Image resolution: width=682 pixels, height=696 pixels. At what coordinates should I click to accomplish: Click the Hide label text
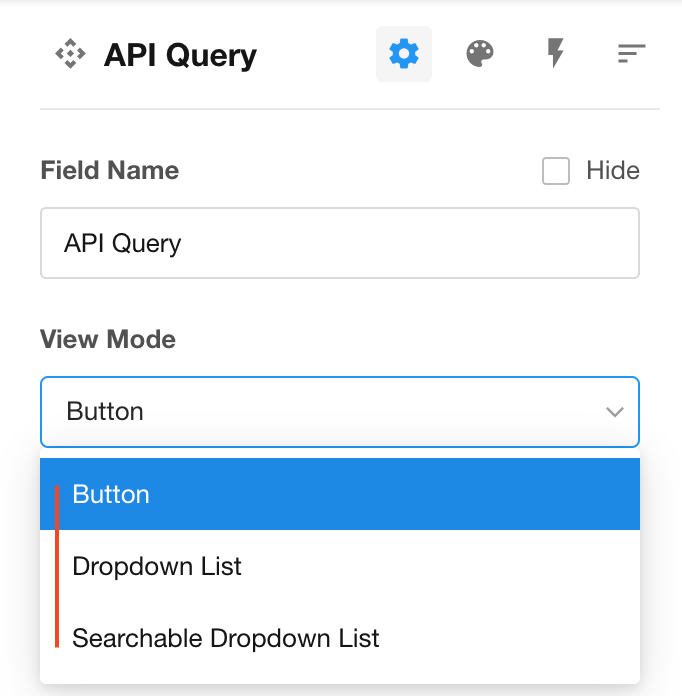pos(613,170)
